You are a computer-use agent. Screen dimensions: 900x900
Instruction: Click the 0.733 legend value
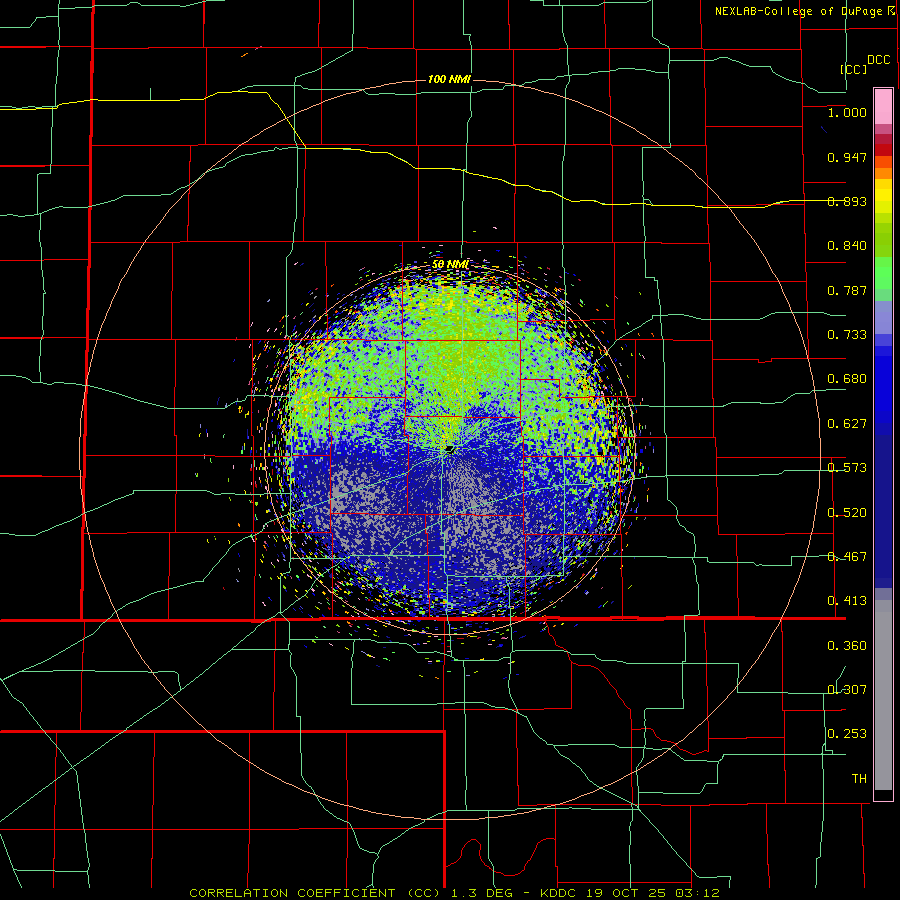click(x=847, y=335)
